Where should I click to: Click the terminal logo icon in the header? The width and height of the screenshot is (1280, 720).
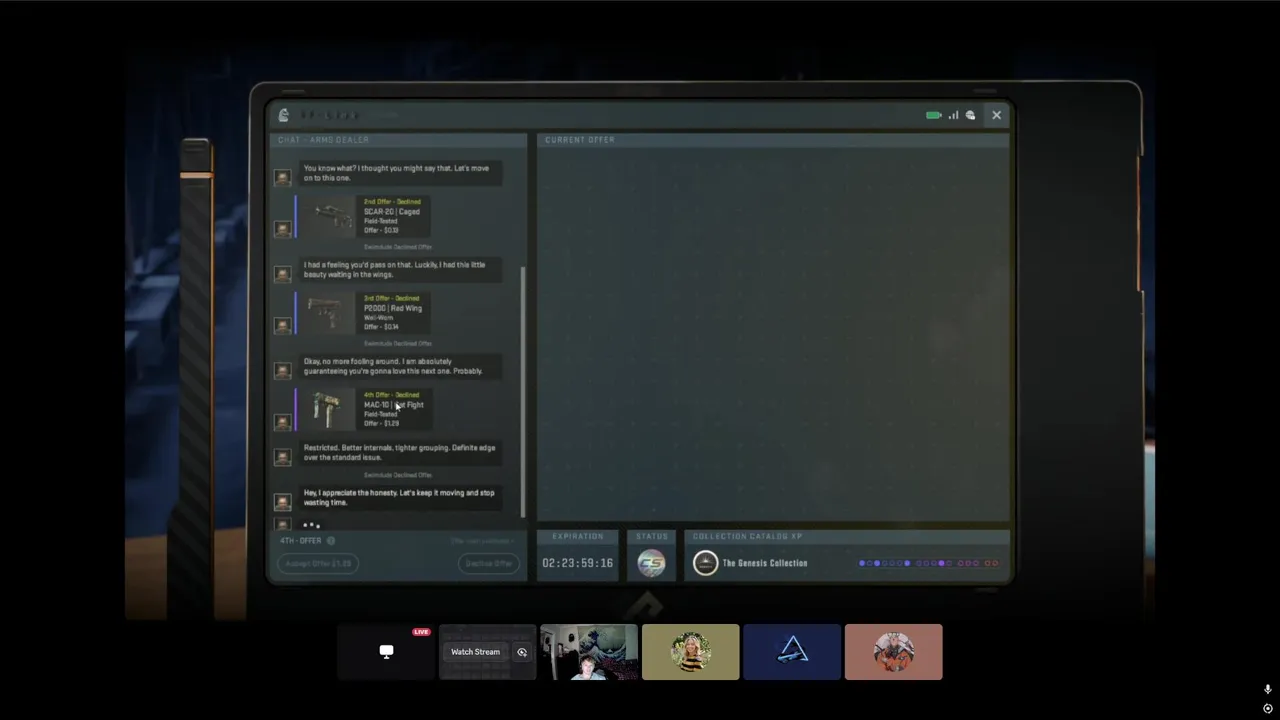284,115
